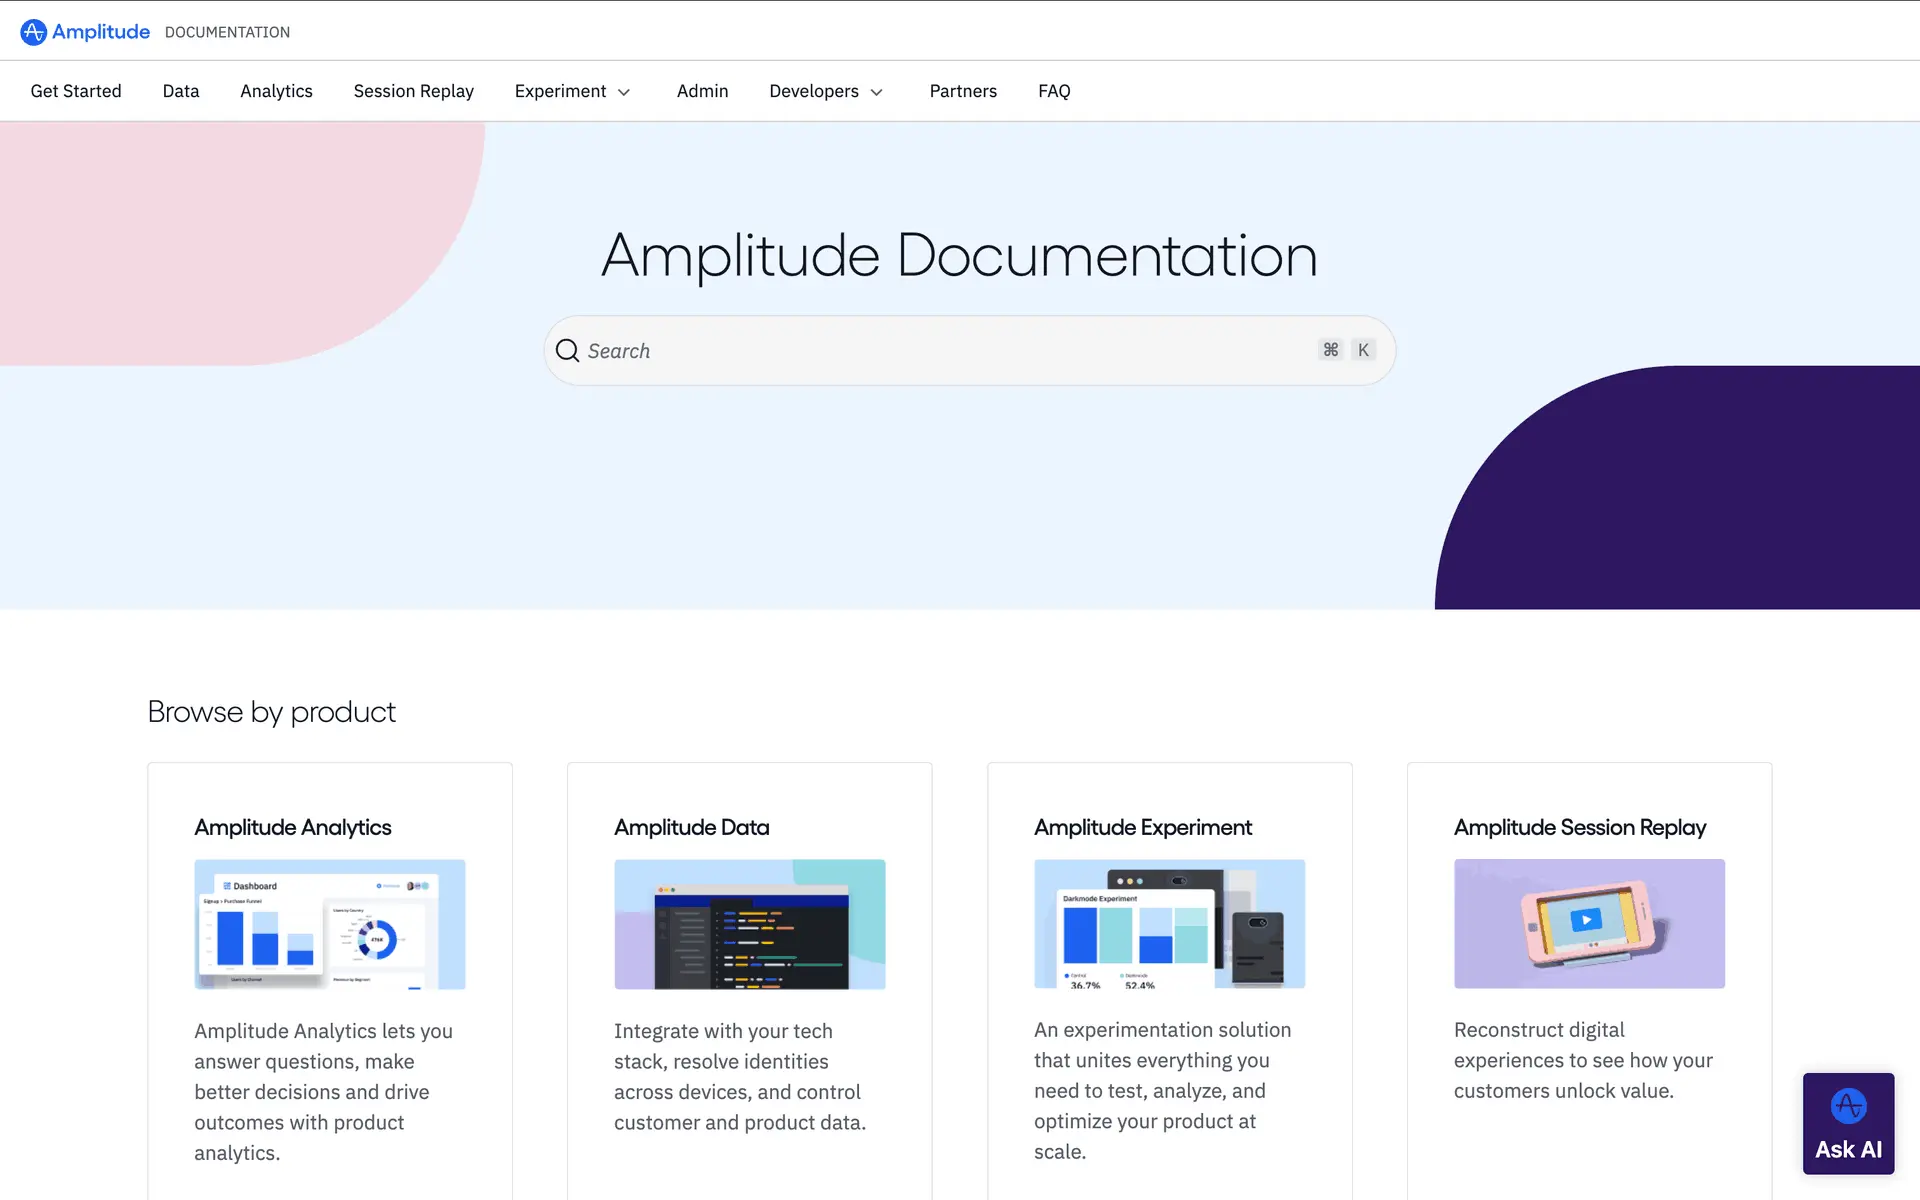Open the Get Started section
This screenshot has width=1920, height=1200.
coord(76,91)
